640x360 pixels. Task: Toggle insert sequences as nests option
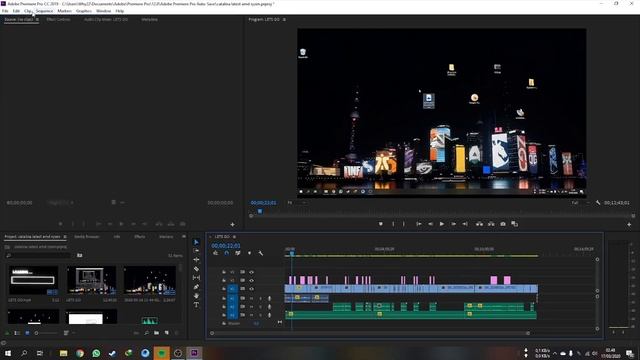pos(216,253)
